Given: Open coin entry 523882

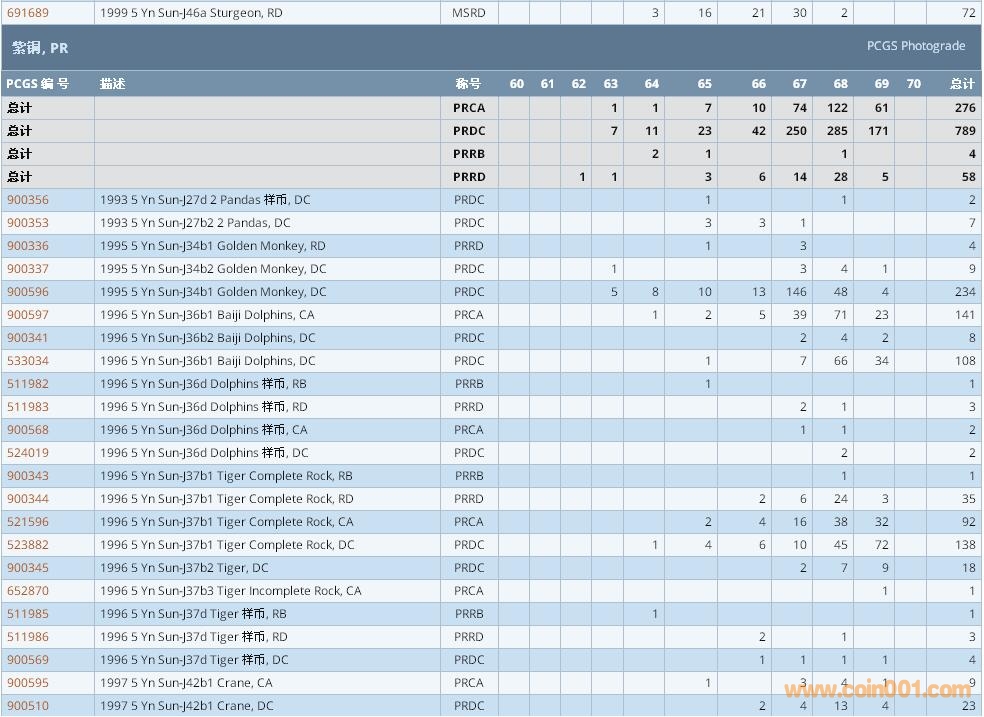Looking at the screenshot, I should [x=27, y=545].
